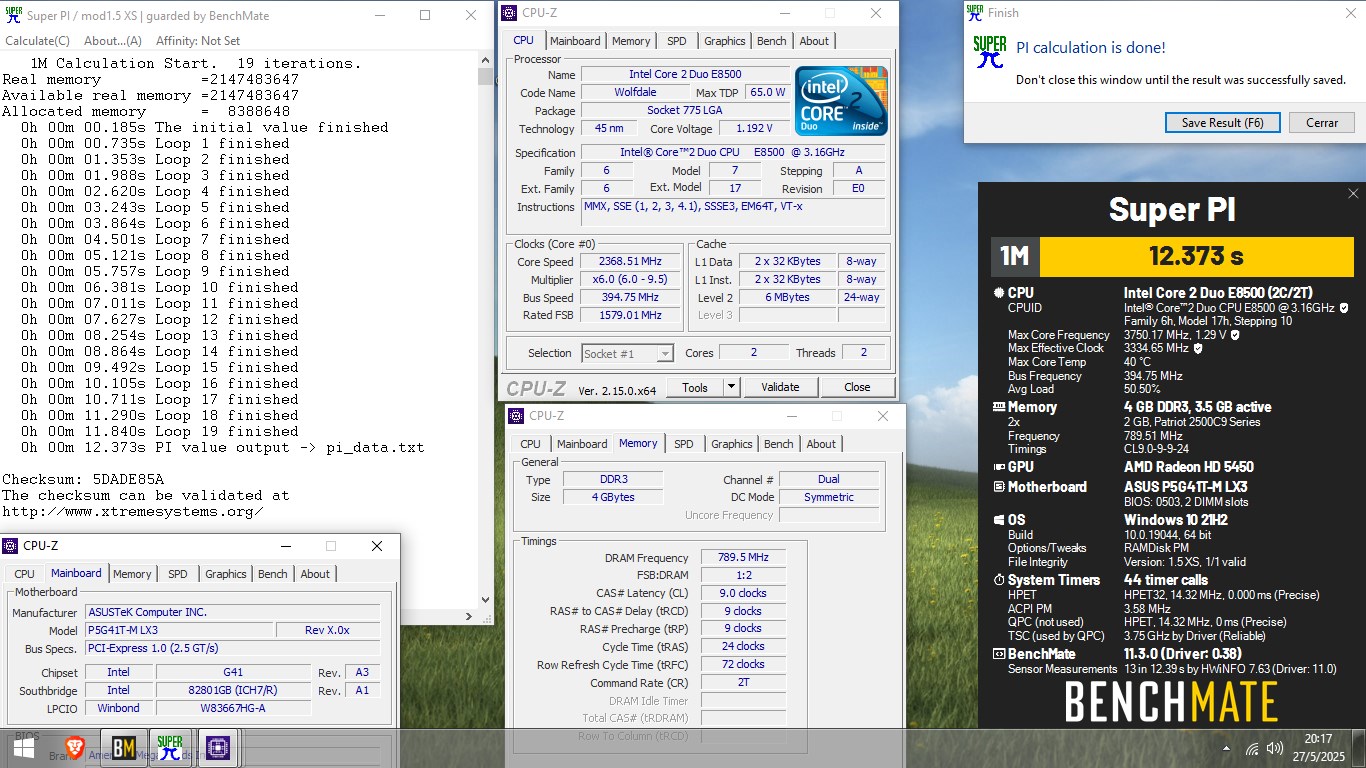Click the BenchMate version icon in result panel
This screenshot has width=1366, height=768.
point(998,654)
